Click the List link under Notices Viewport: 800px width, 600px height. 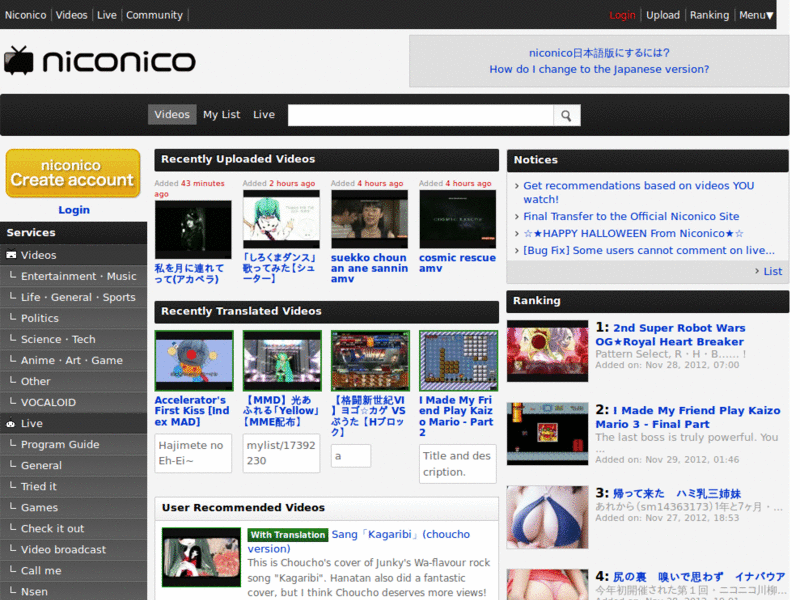[772, 271]
